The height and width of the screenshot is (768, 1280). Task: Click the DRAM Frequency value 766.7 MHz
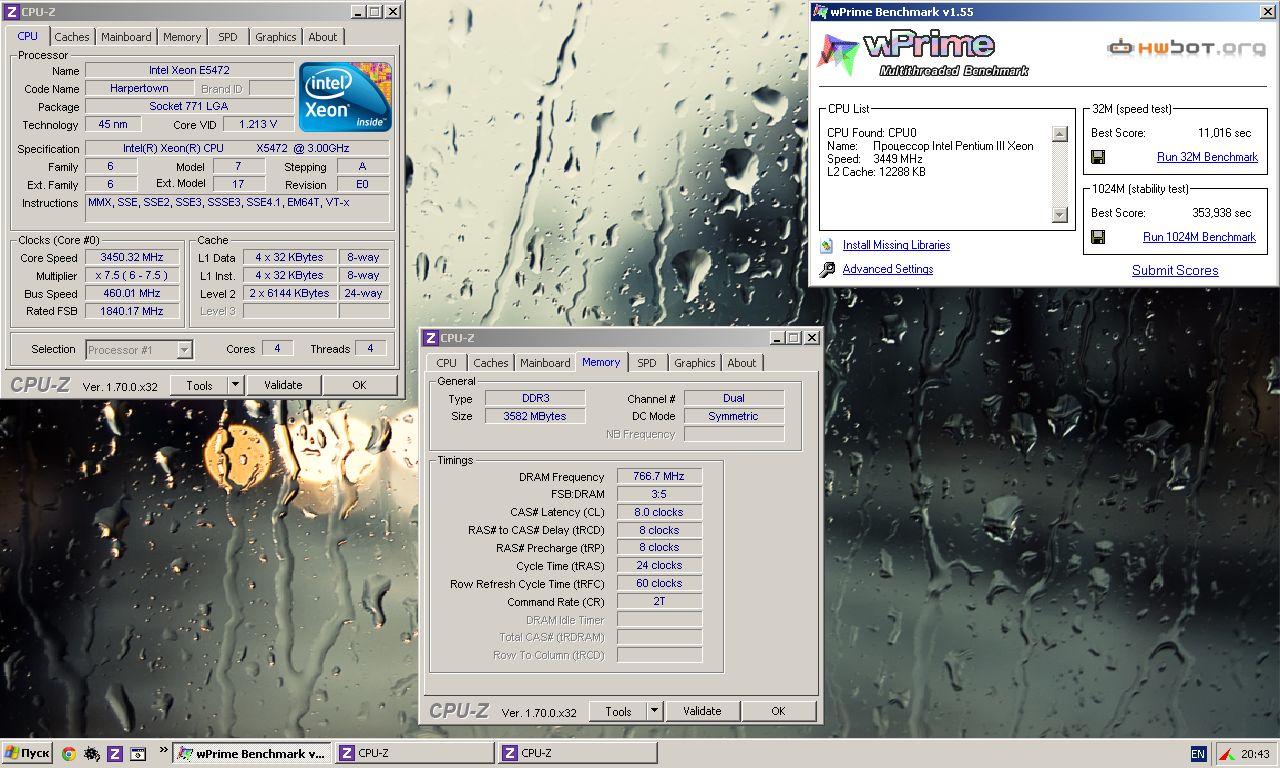pyautogui.click(x=660, y=477)
